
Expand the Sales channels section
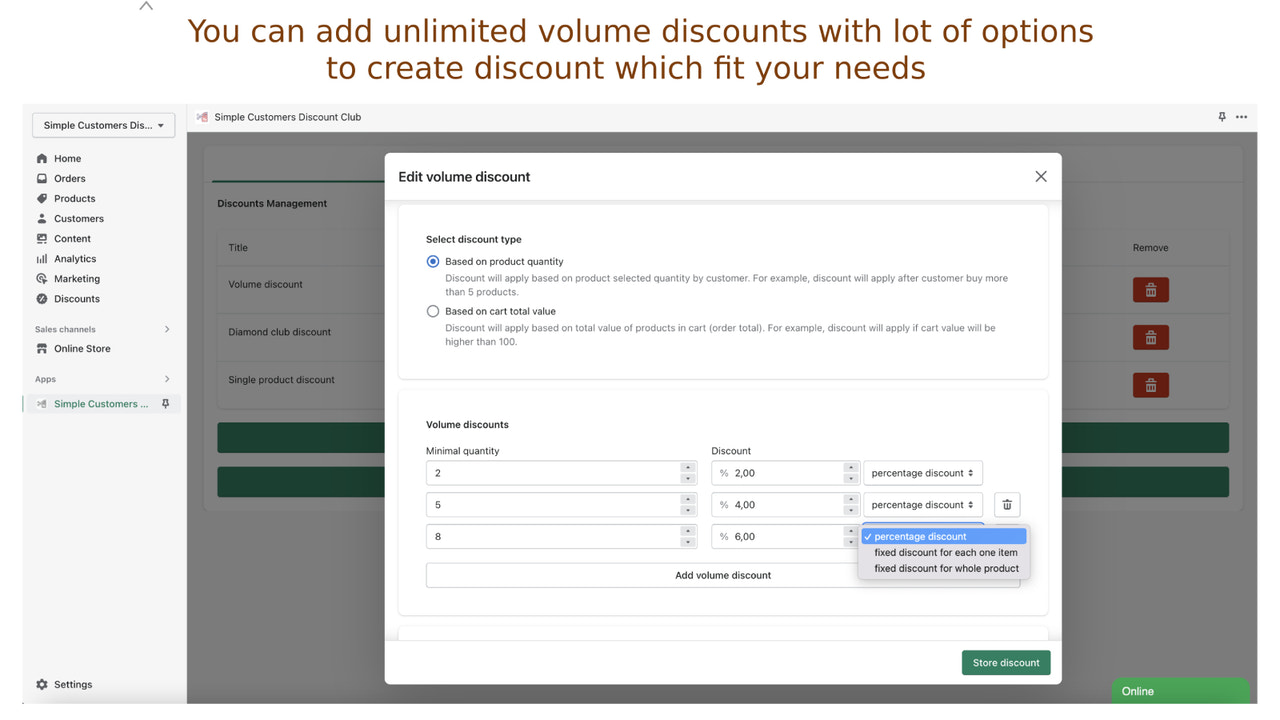167,328
